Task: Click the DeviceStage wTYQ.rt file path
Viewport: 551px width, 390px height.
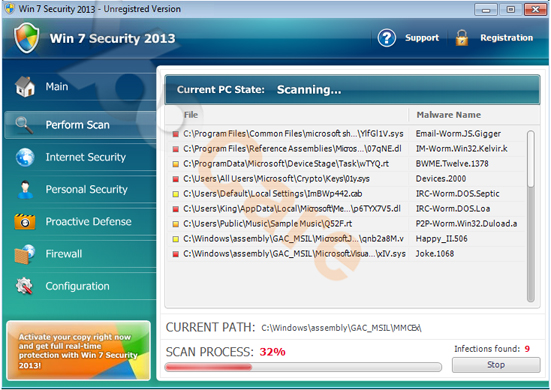Action: [x=286, y=164]
